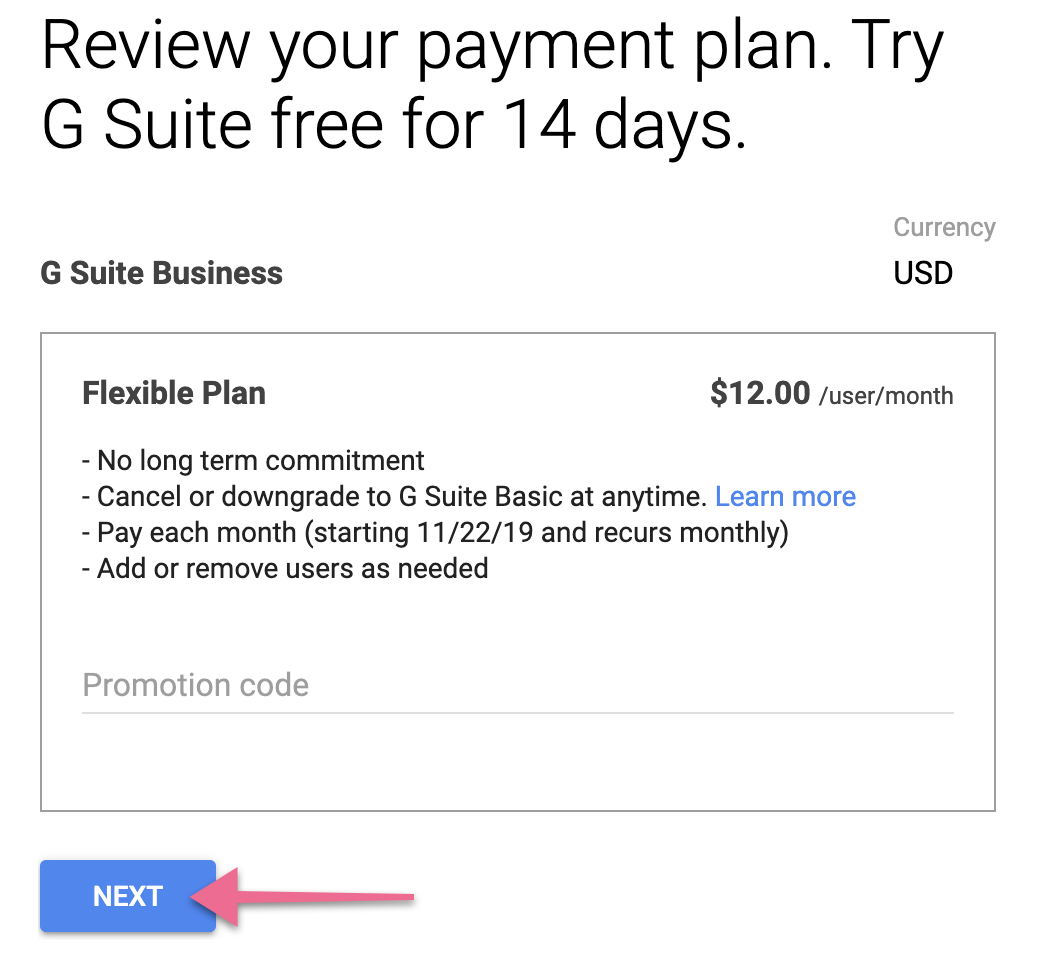Click the USD currency value
The height and width of the screenshot is (958, 1052).
923,273
